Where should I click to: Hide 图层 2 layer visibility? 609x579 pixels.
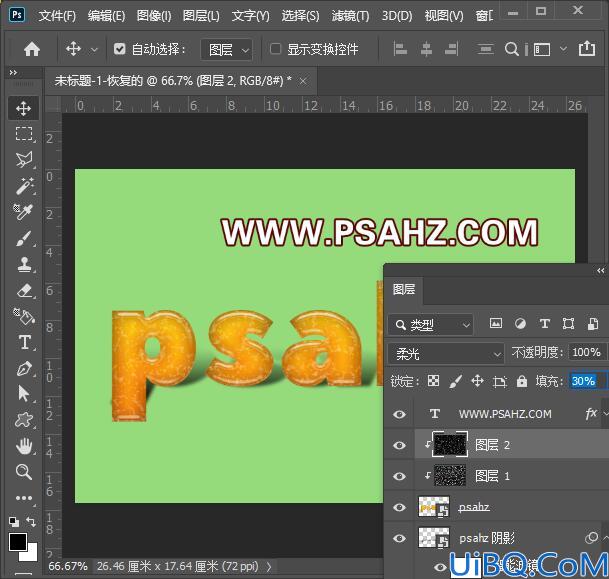[399, 445]
